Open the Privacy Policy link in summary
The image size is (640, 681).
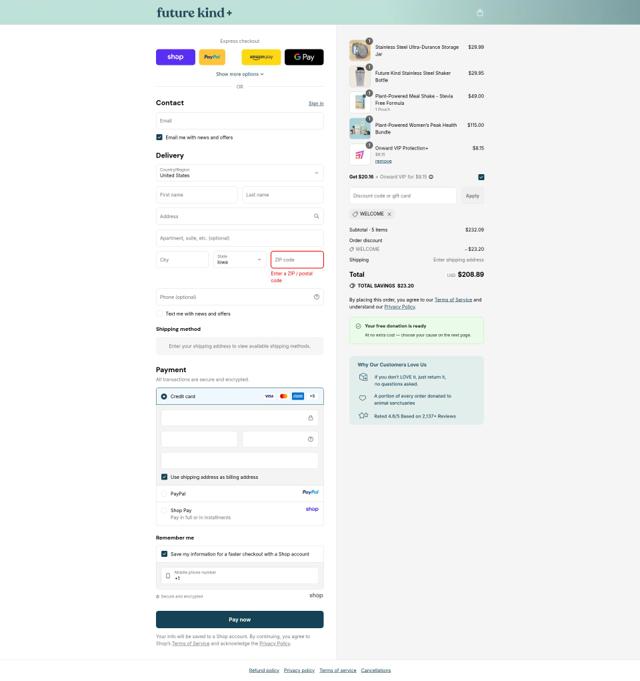tap(400, 307)
